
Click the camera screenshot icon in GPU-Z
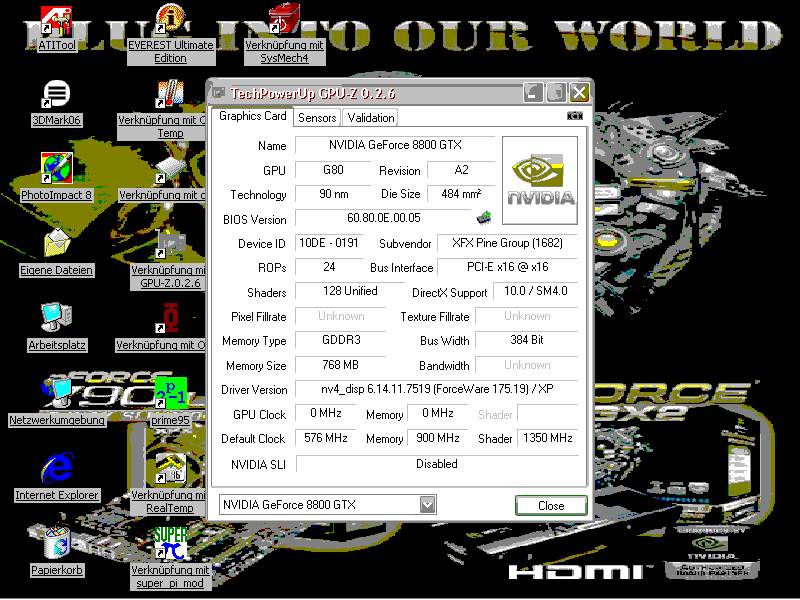point(575,116)
